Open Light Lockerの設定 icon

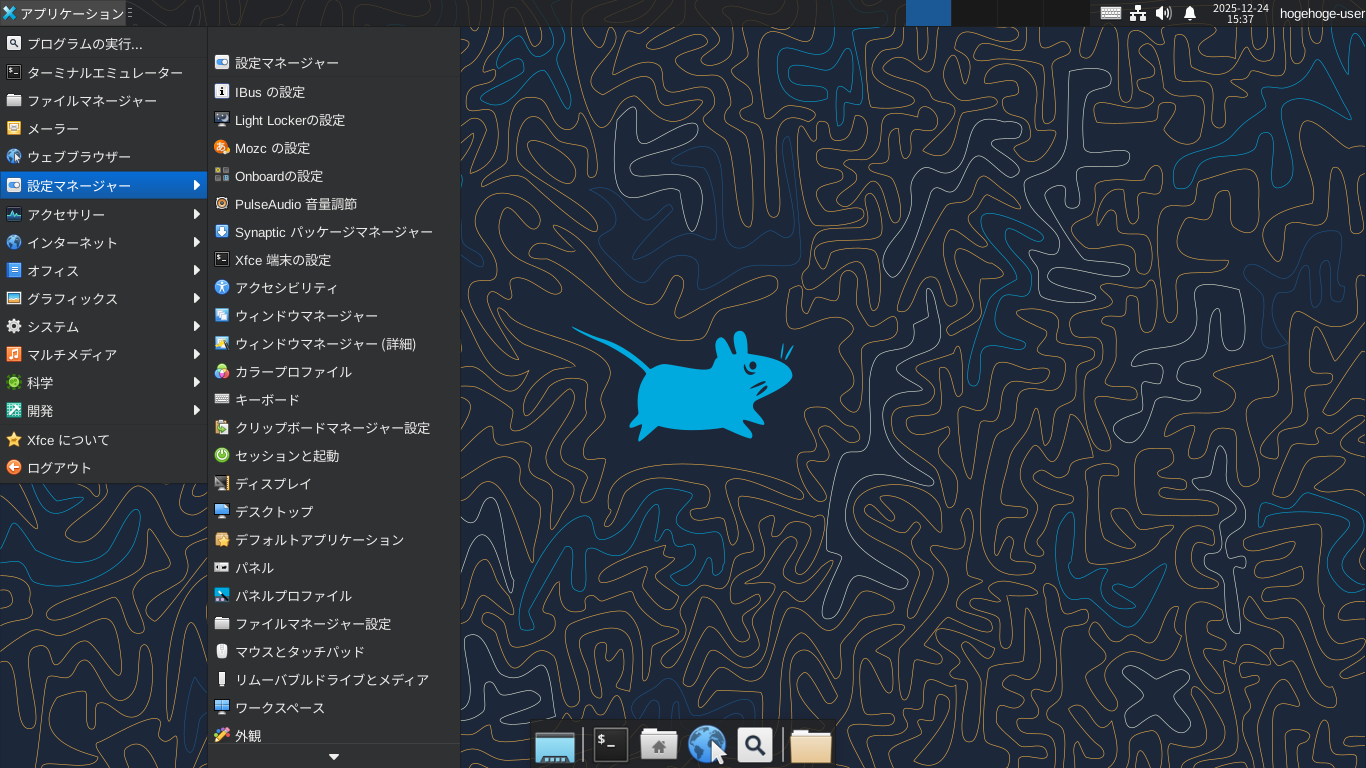tap(222, 120)
